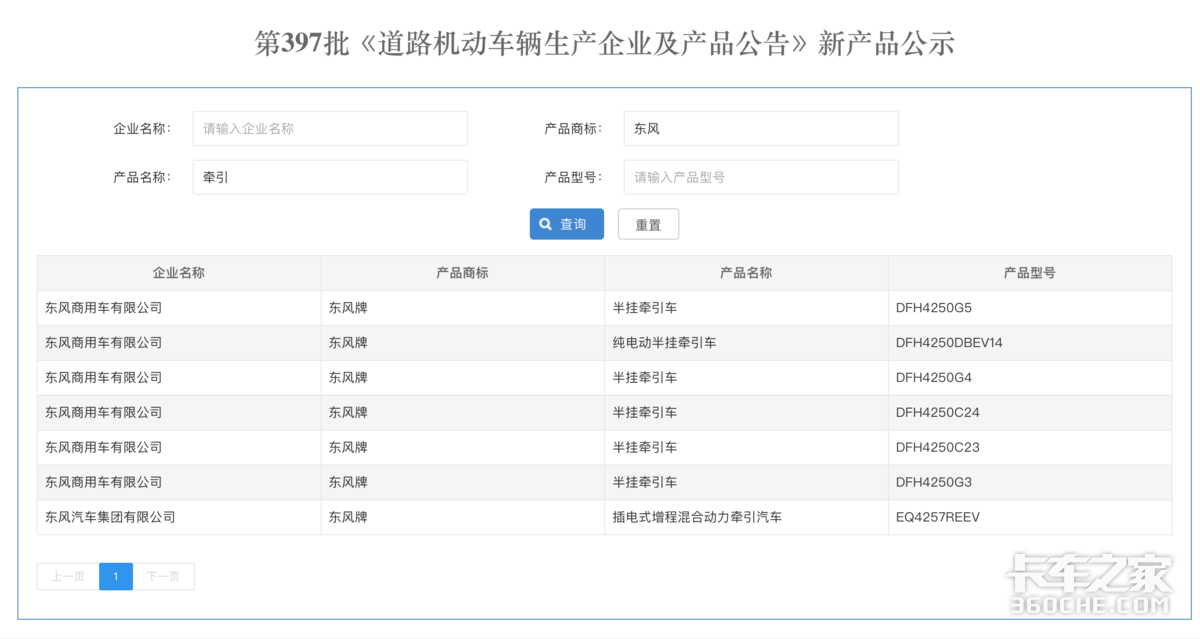
Task: Click the 企业名称 column header
Action: coord(179,273)
